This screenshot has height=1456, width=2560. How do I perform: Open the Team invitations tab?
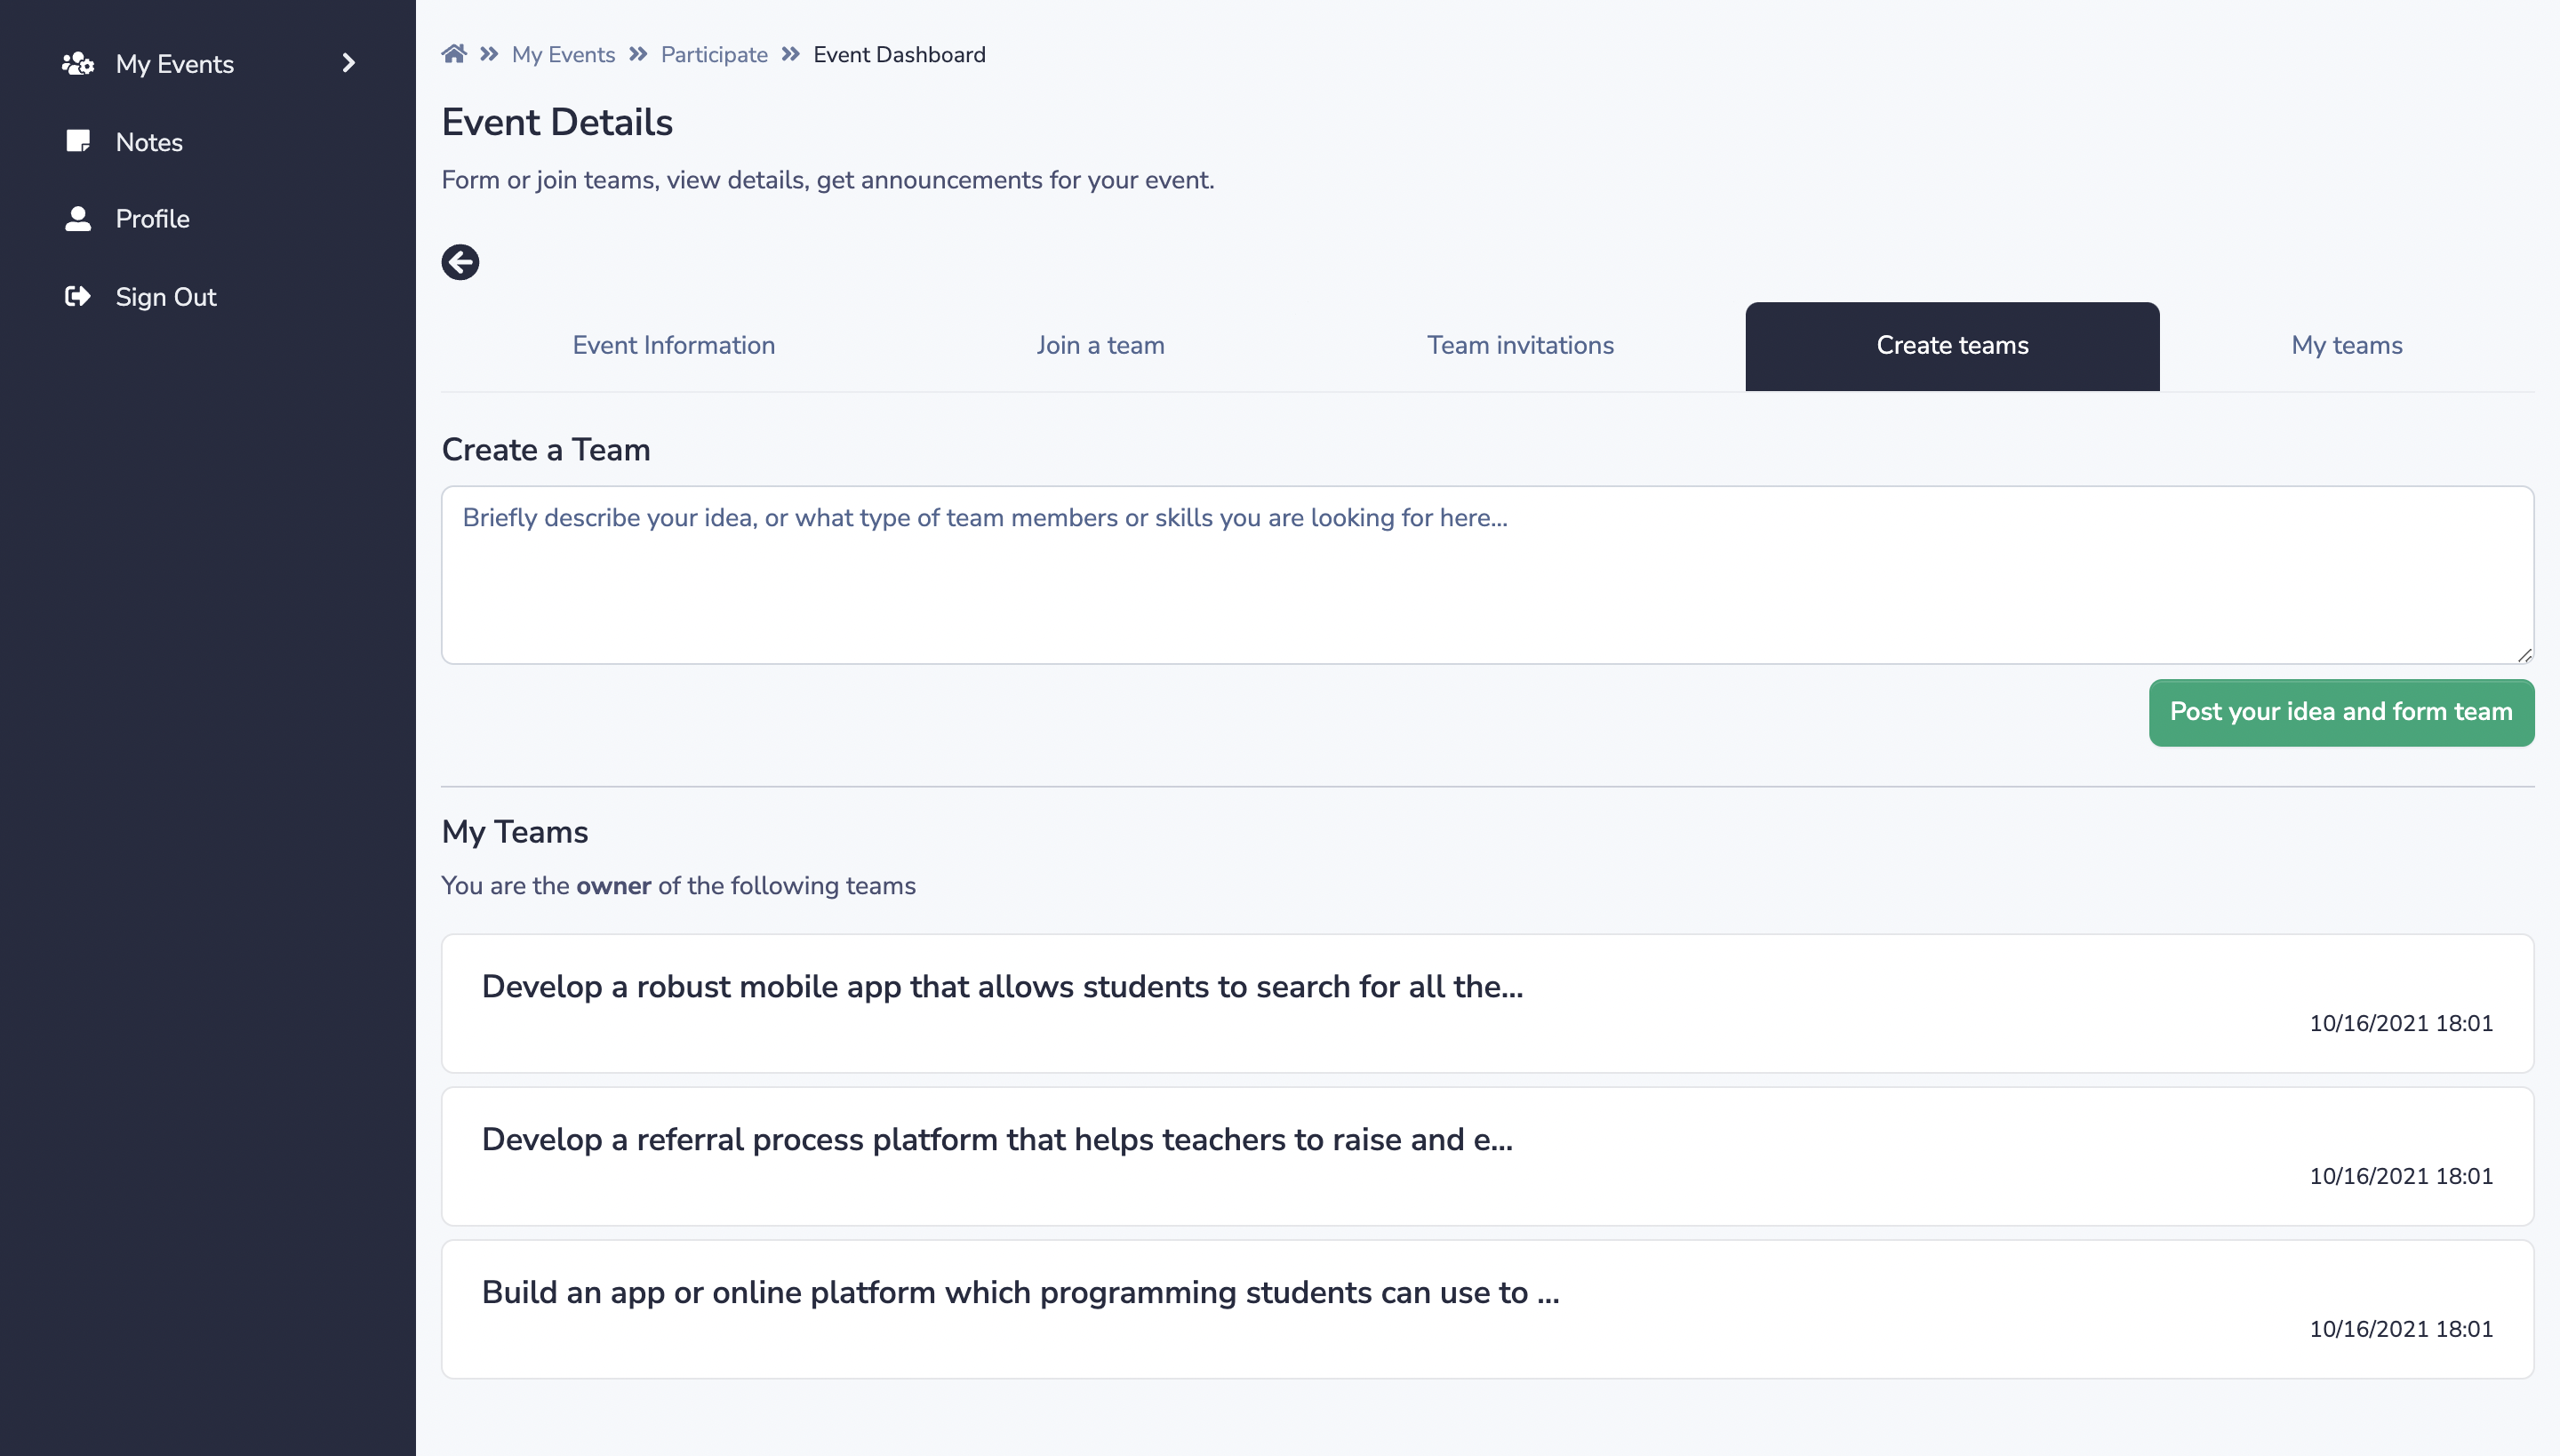(1520, 345)
